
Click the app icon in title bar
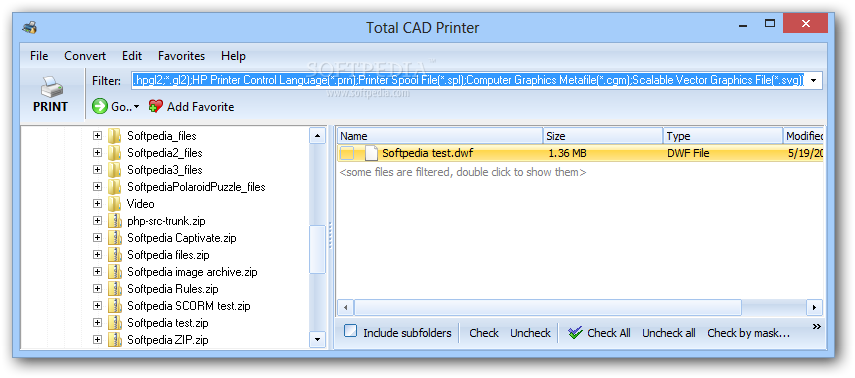point(30,27)
